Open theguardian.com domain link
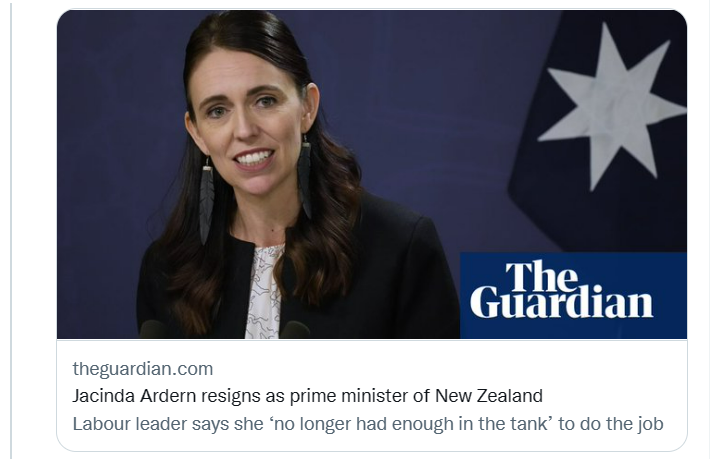This screenshot has height=459, width=718. coord(143,369)
